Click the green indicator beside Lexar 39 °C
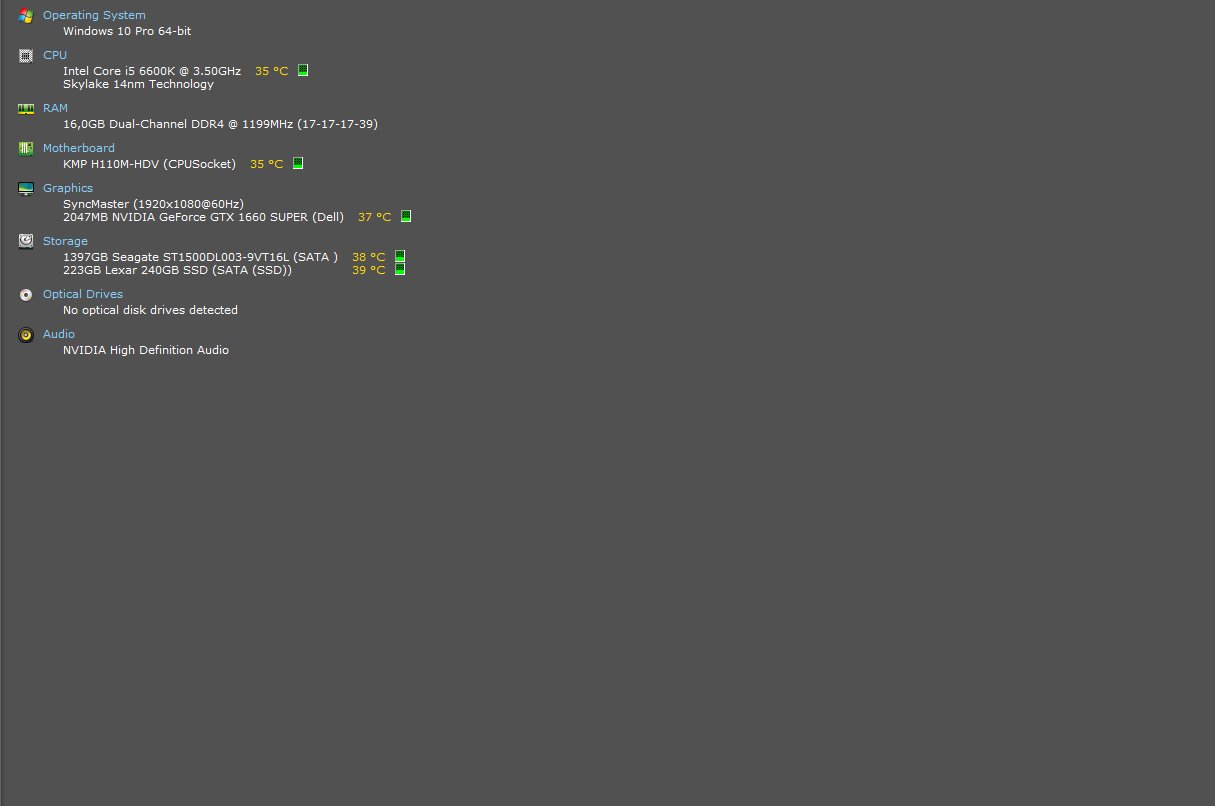Viewport: 1215px width, 806px height. 400,269
